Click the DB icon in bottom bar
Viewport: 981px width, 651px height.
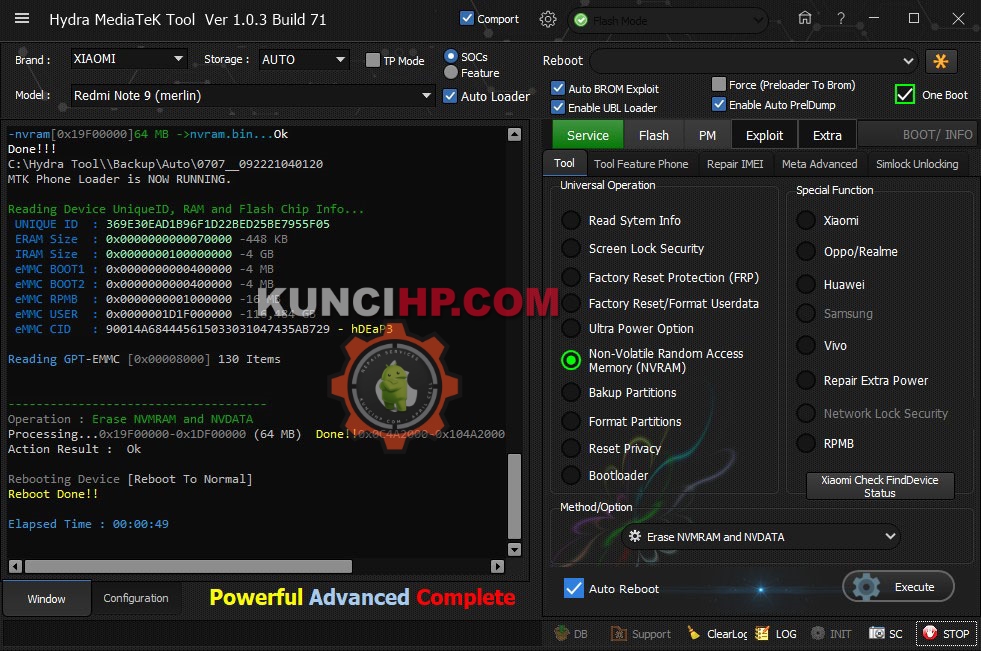(x=562, y=633)
